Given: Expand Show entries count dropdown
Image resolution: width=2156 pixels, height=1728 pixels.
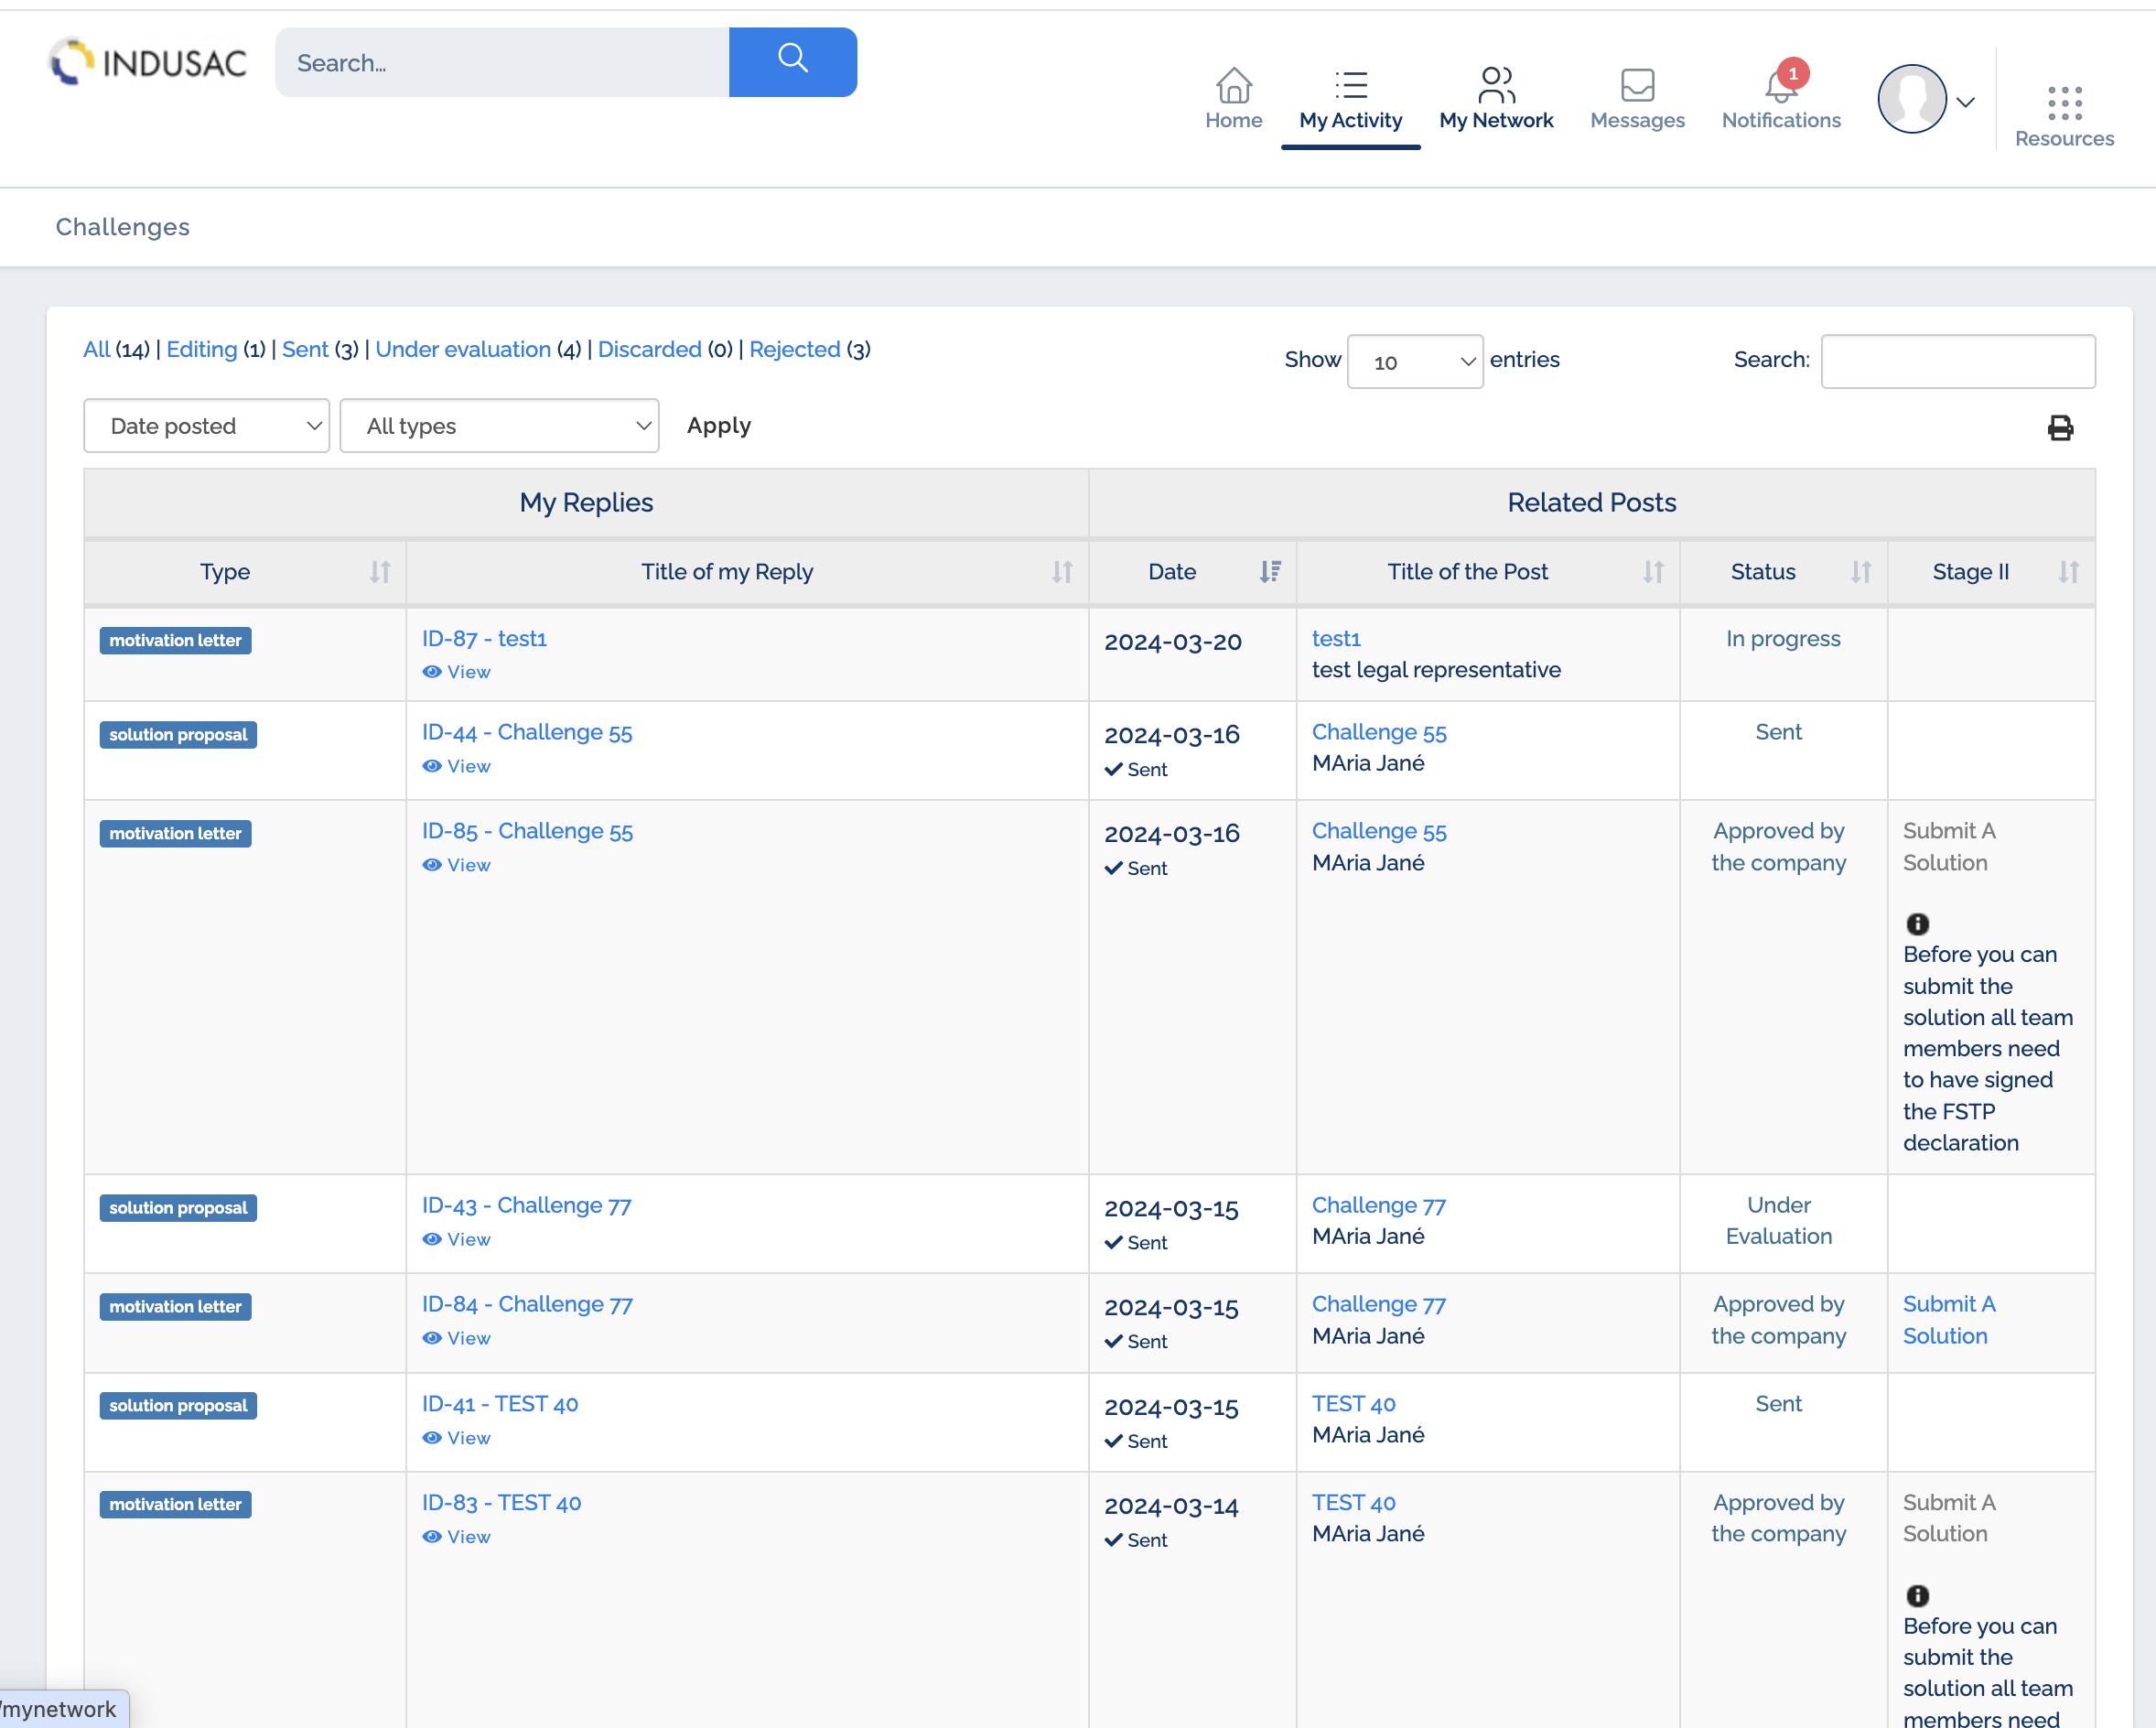Looking at the screenshot, I should [x=1414, y=362].
